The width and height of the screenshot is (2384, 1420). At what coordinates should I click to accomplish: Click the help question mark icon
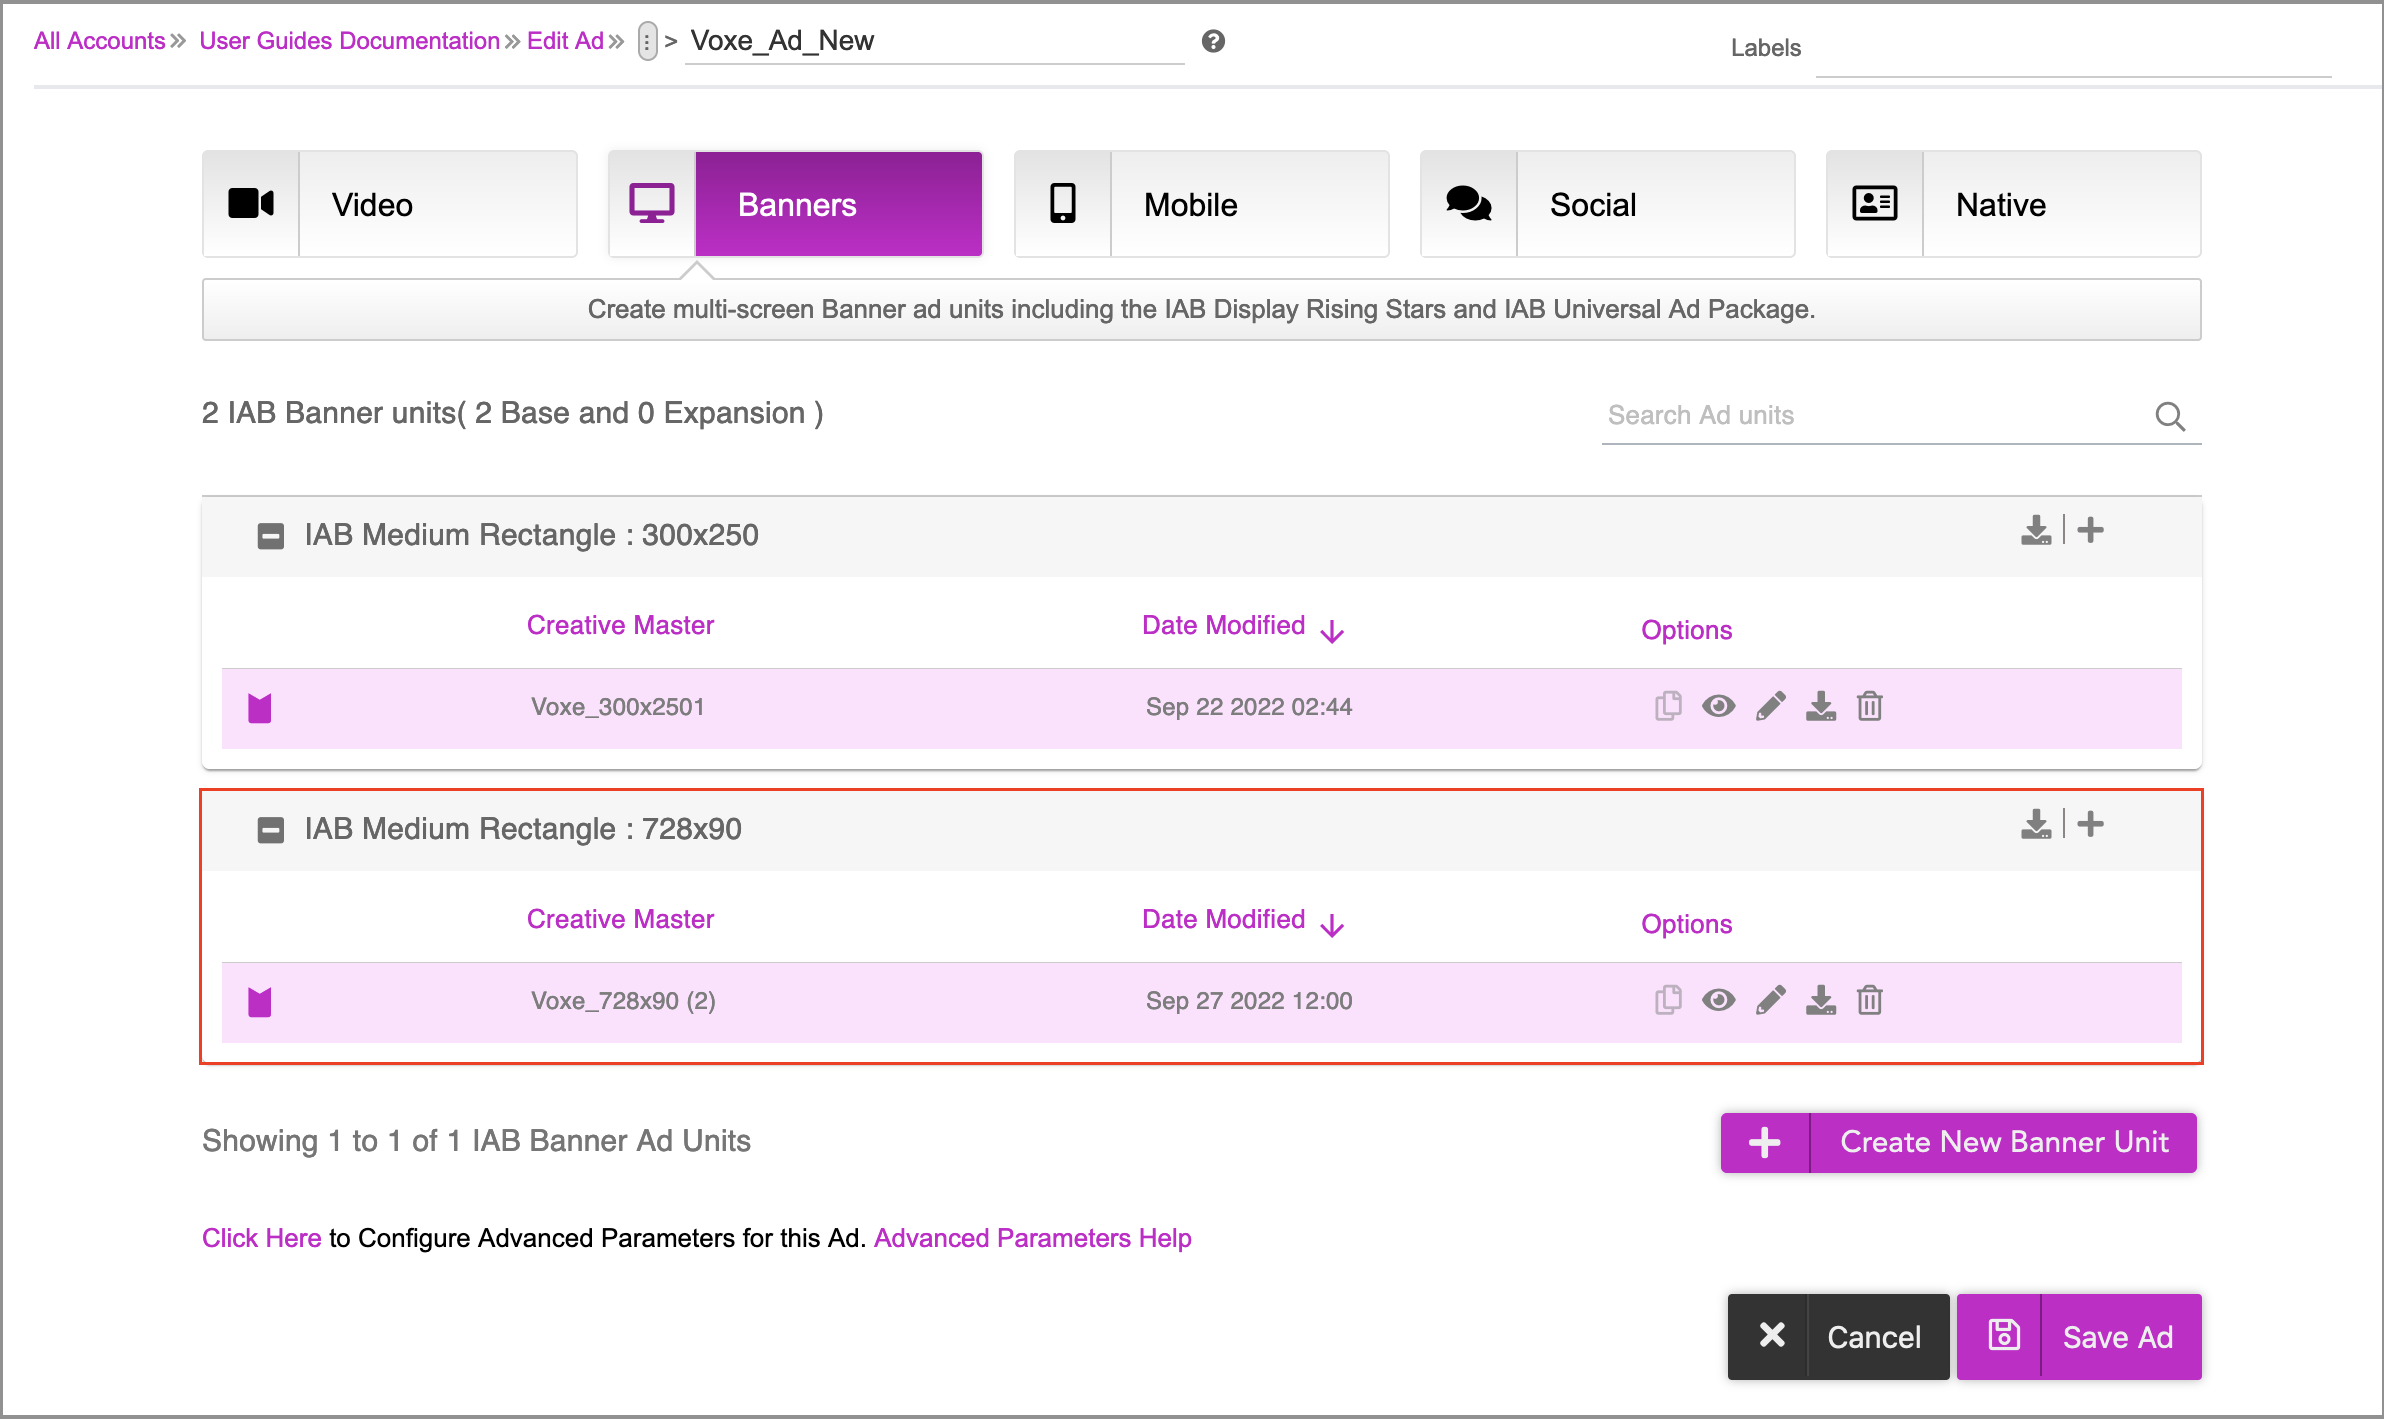pyautogui.click(x=1213, y=41)
